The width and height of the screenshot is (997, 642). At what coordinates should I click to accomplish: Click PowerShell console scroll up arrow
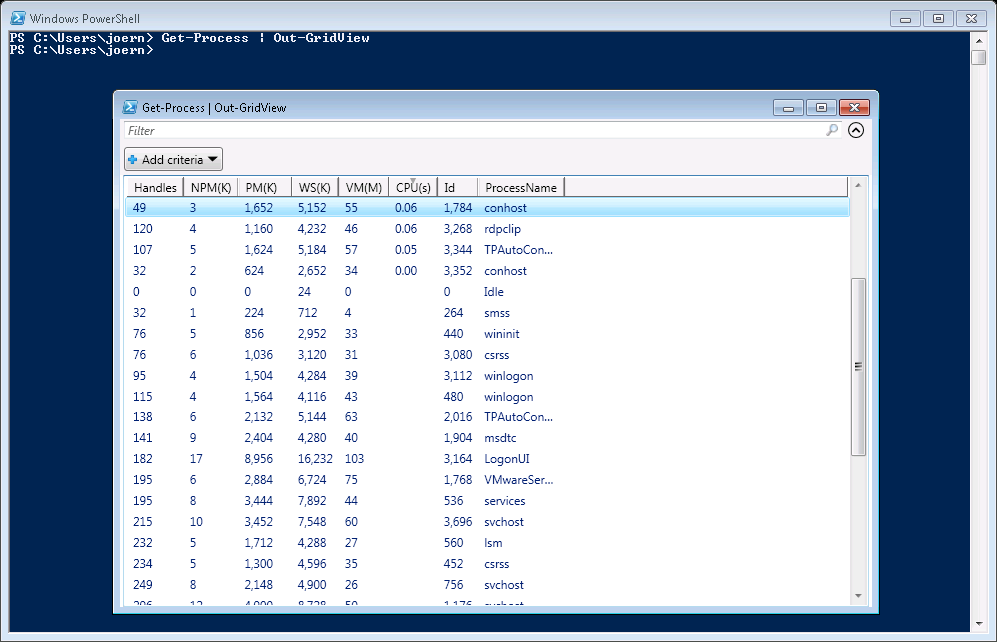(979, 41)
